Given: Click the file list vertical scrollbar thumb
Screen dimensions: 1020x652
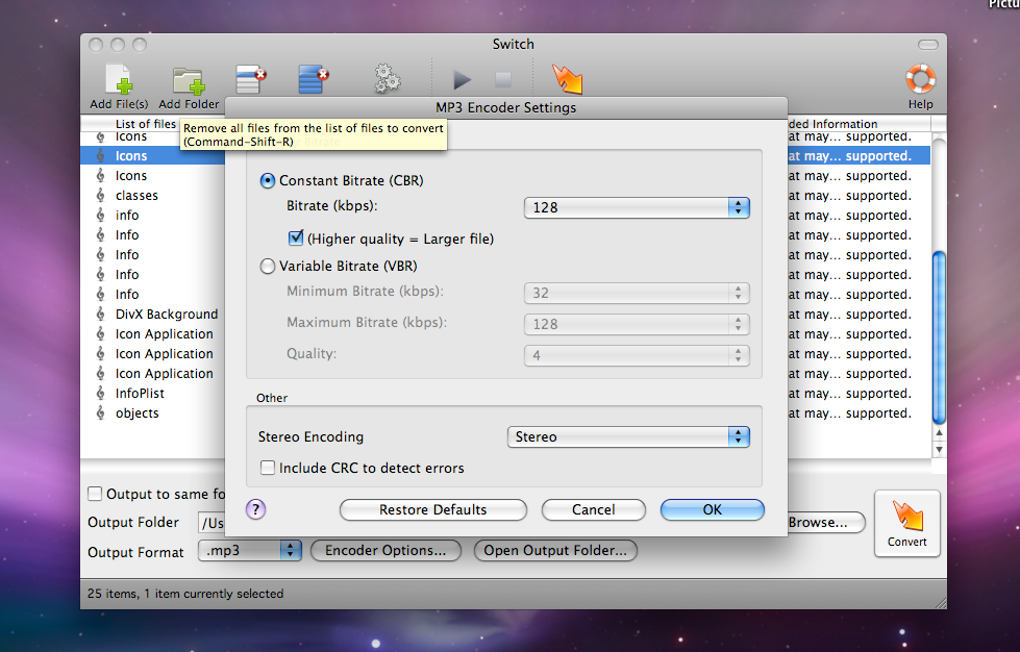Looking at the screenshot, I should (939, 337).
